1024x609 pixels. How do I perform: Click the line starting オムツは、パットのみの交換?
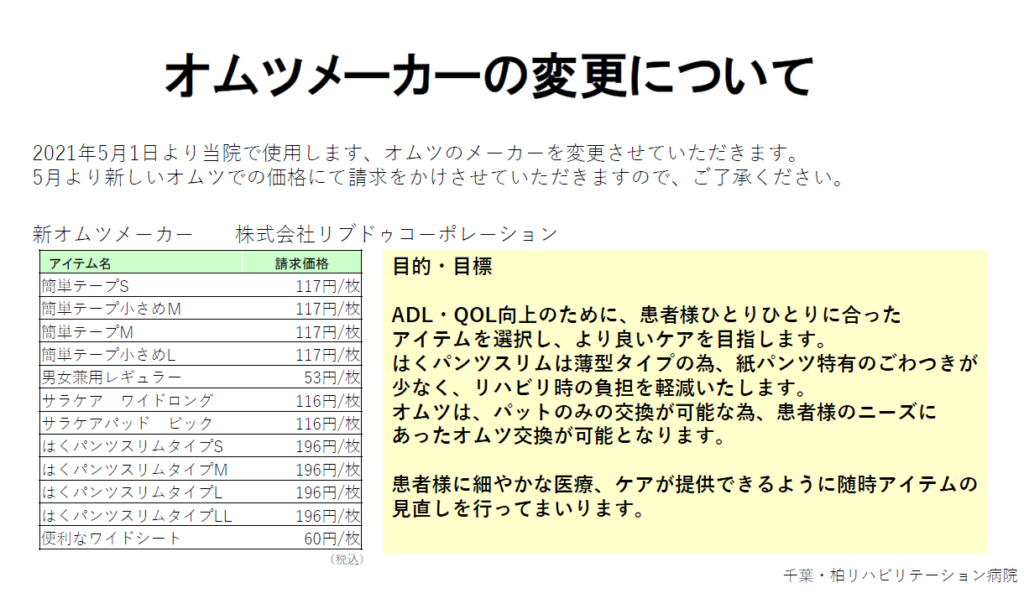(664, 411)
